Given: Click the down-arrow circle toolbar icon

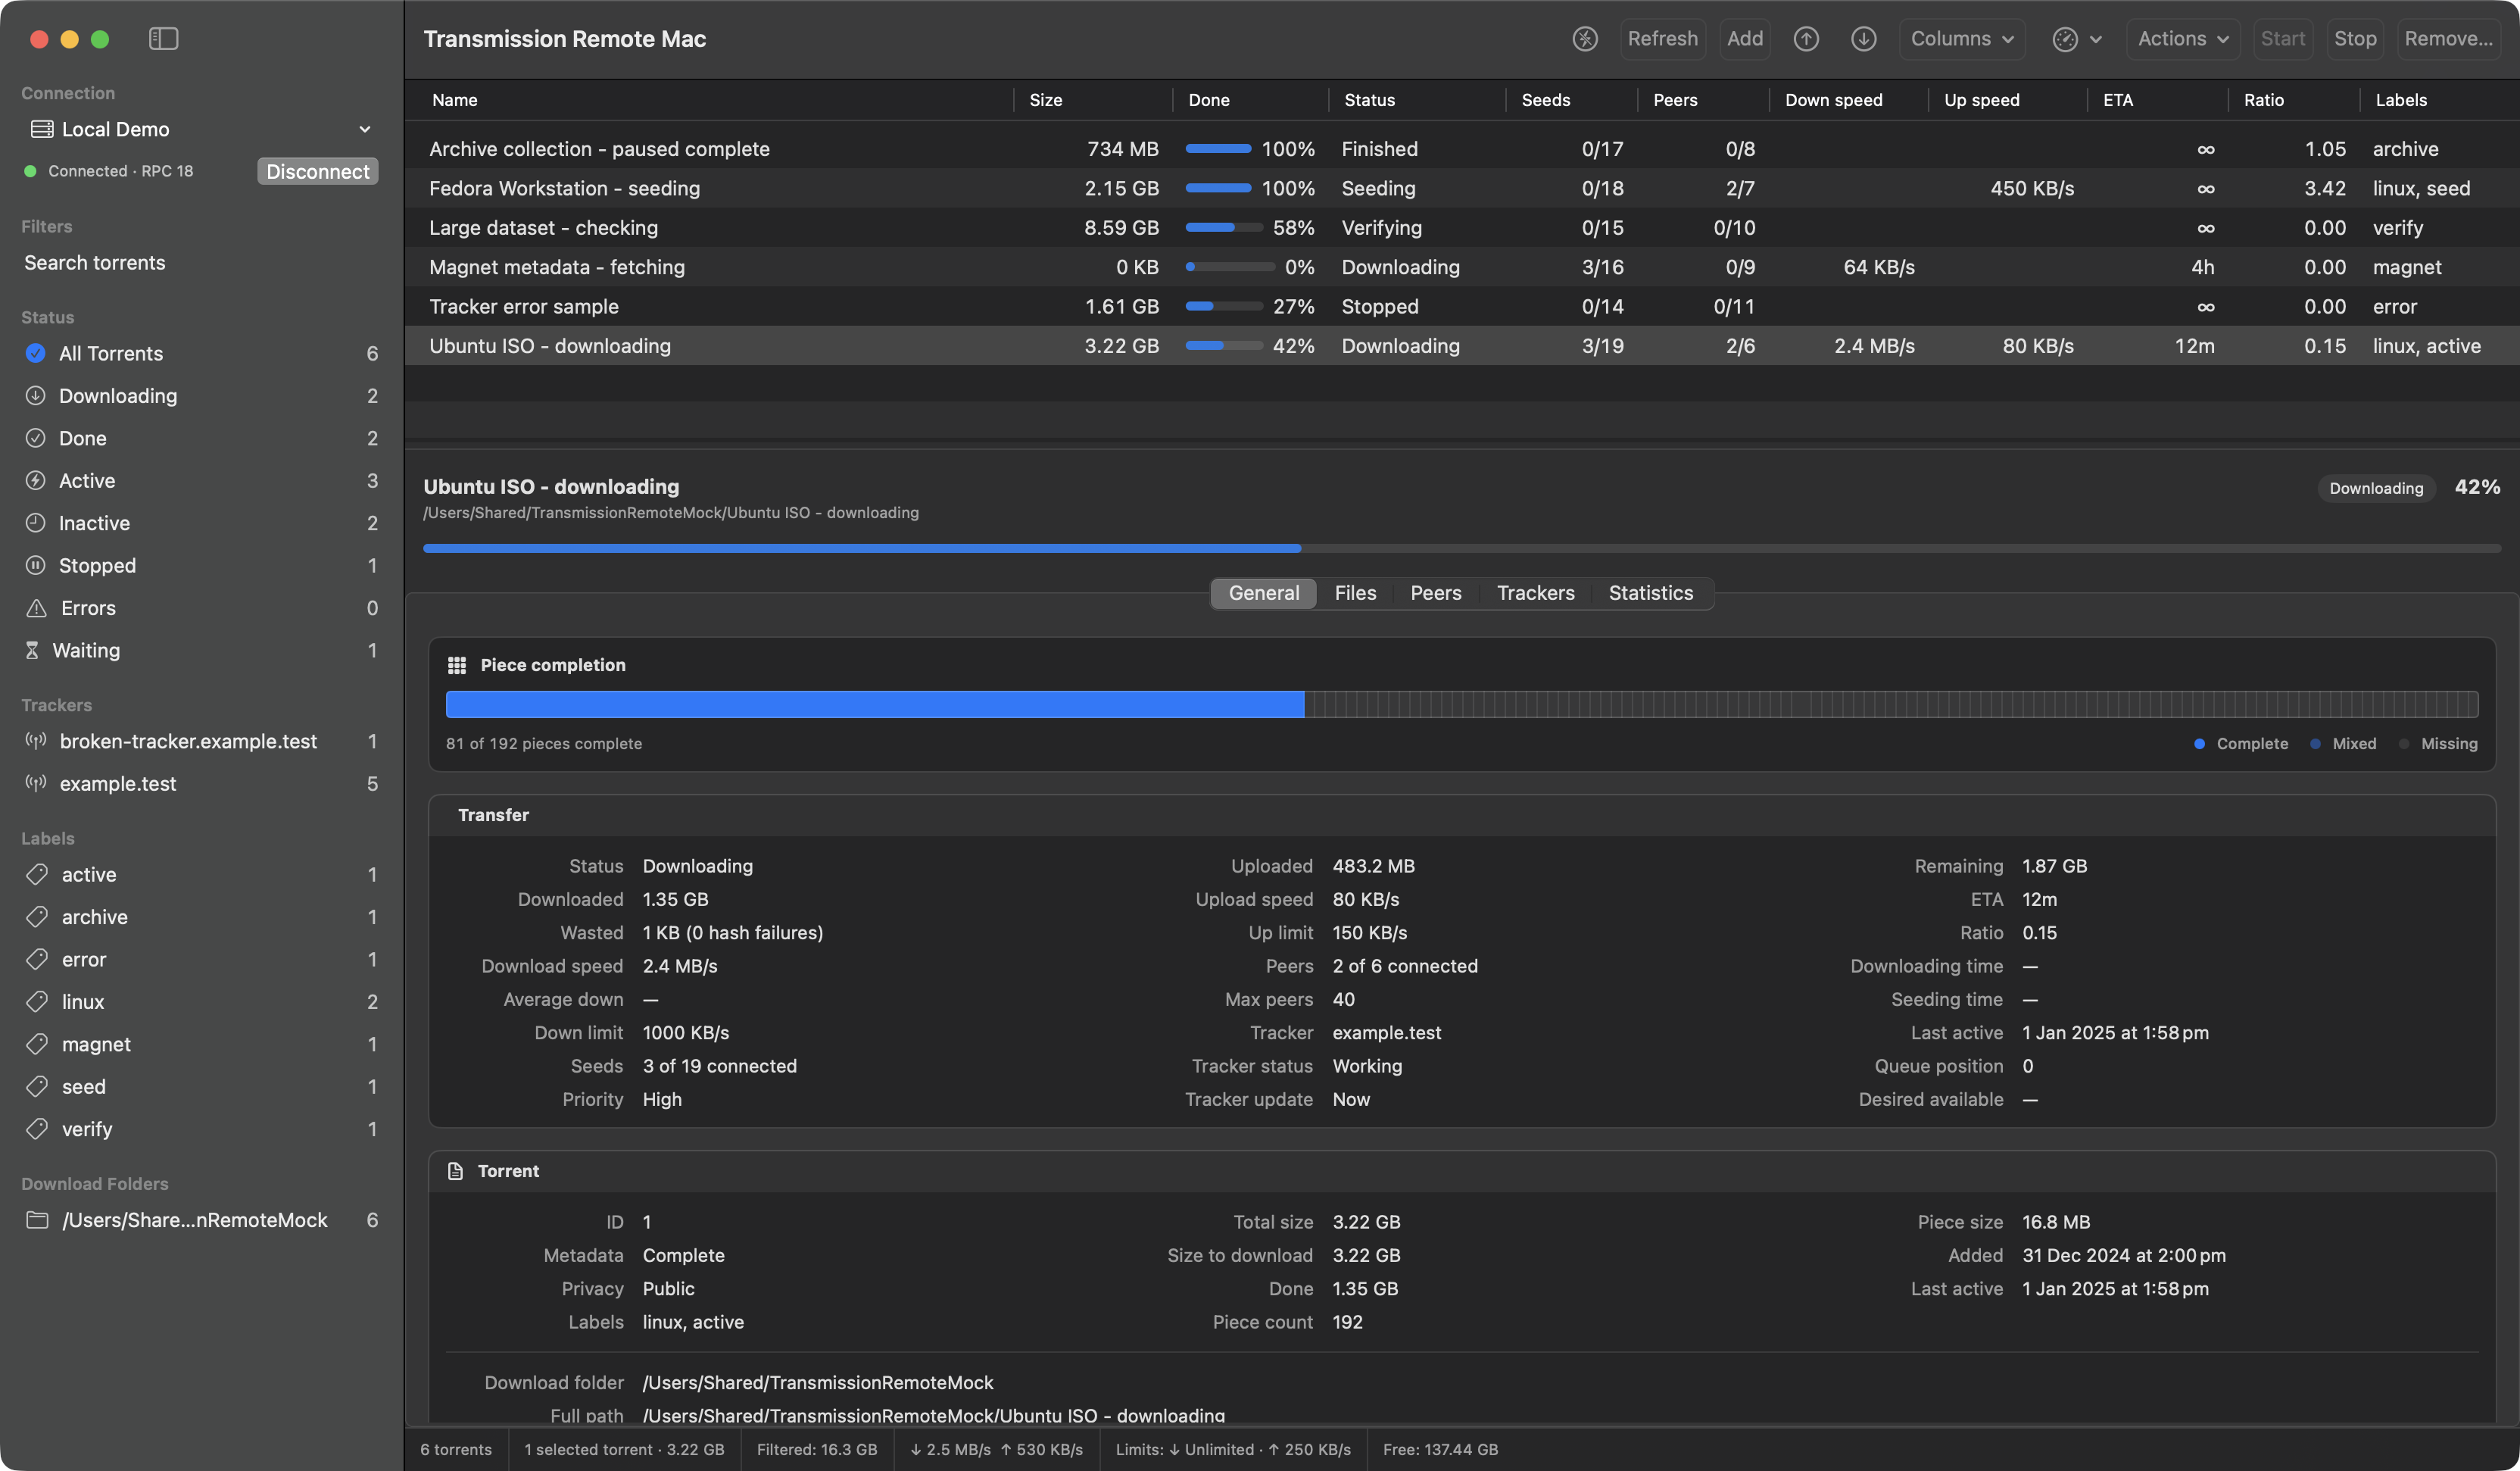Looking at the screenshot, I should (1863, 39).
